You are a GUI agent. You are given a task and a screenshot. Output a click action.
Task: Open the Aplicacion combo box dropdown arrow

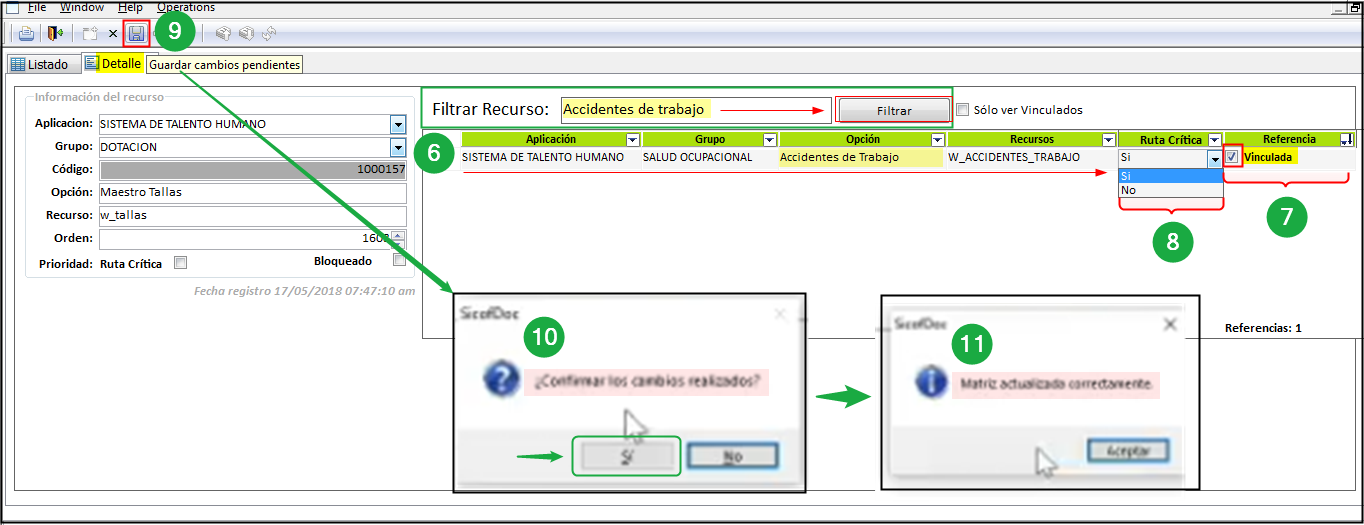pyautogui.click(x=398, y=125)
